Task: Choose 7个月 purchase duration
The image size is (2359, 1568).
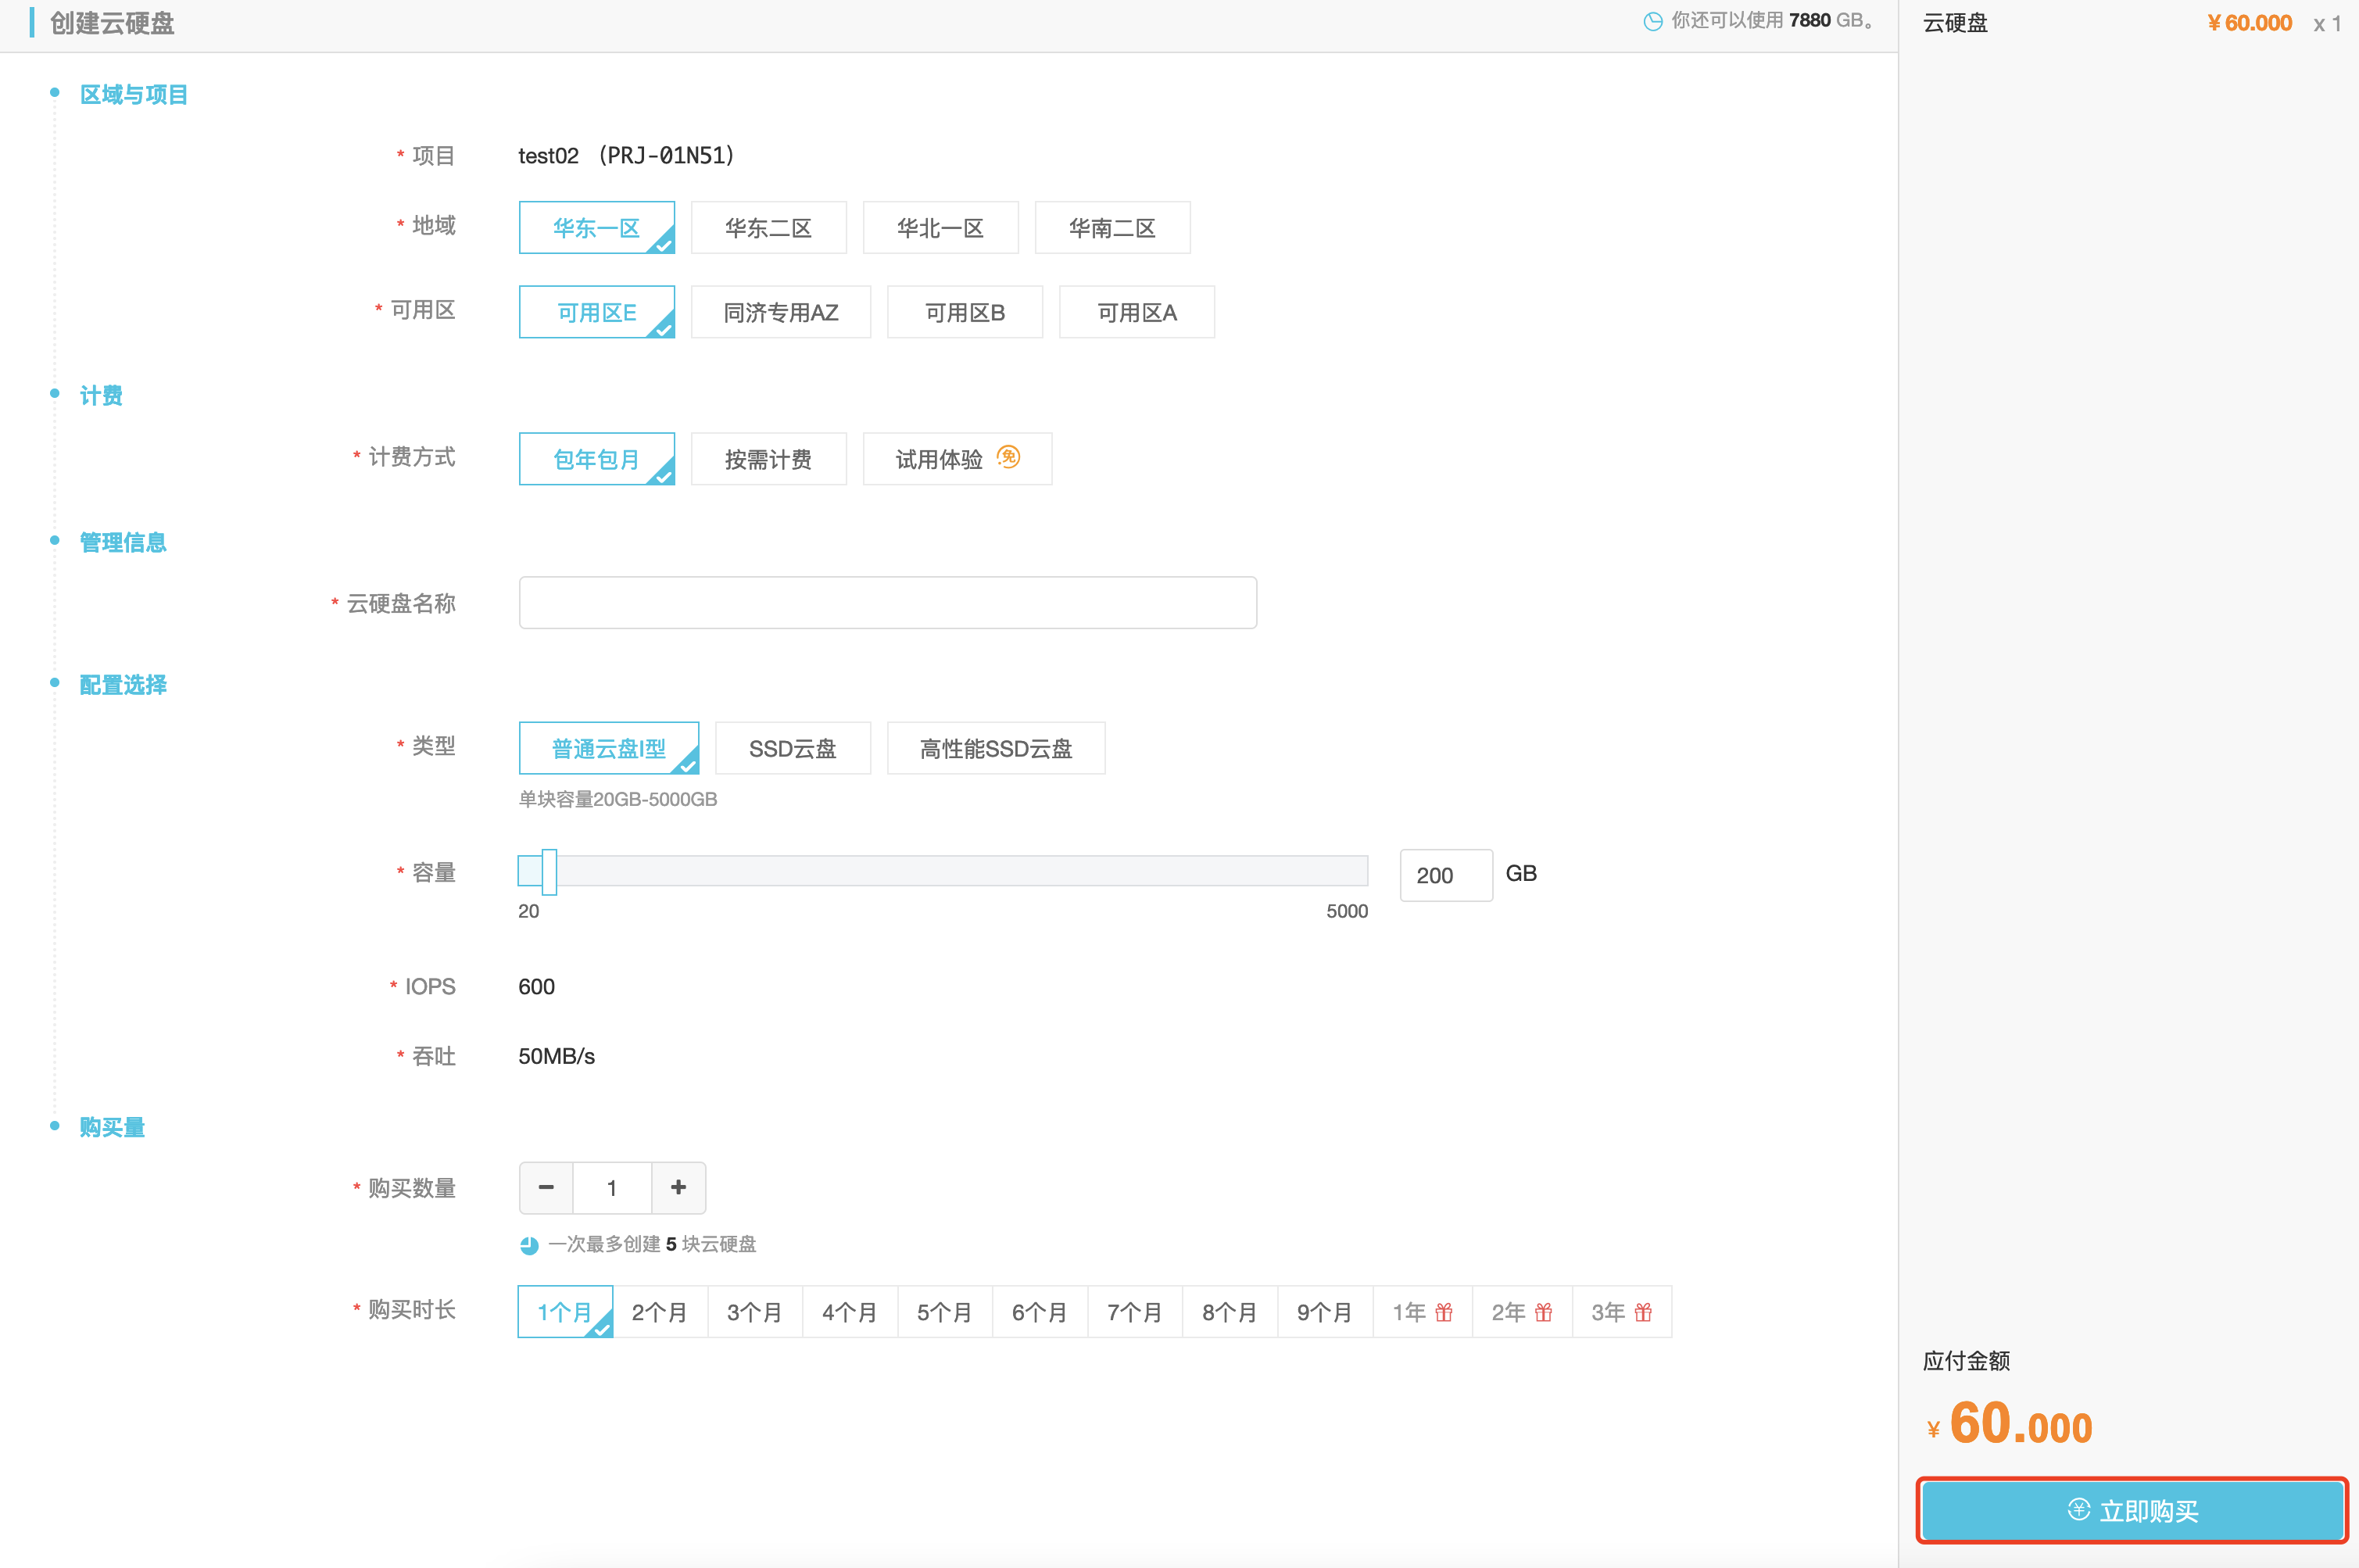Action: (x=1135, y=1312)
